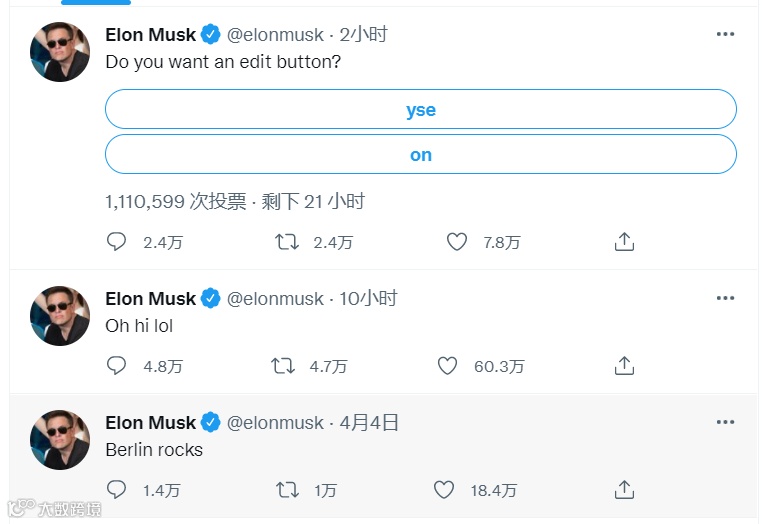Share the edit button poll tweet

click(x=624, y=242)
